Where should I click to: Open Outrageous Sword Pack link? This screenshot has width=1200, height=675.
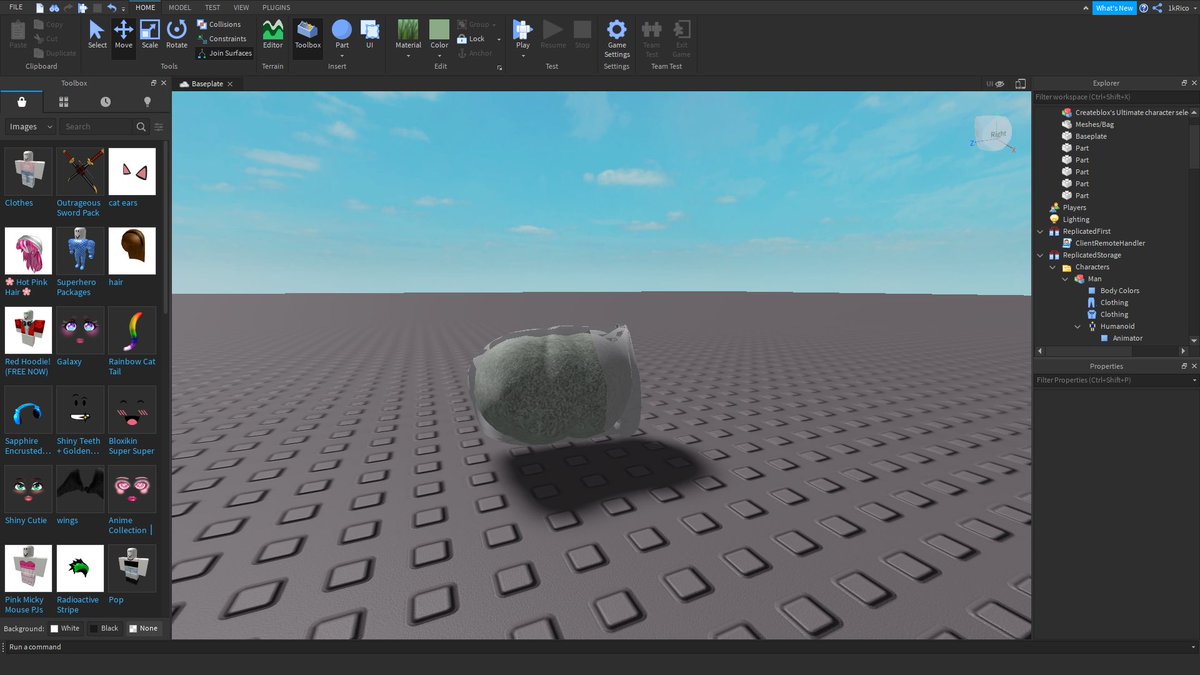coord(79,208)
